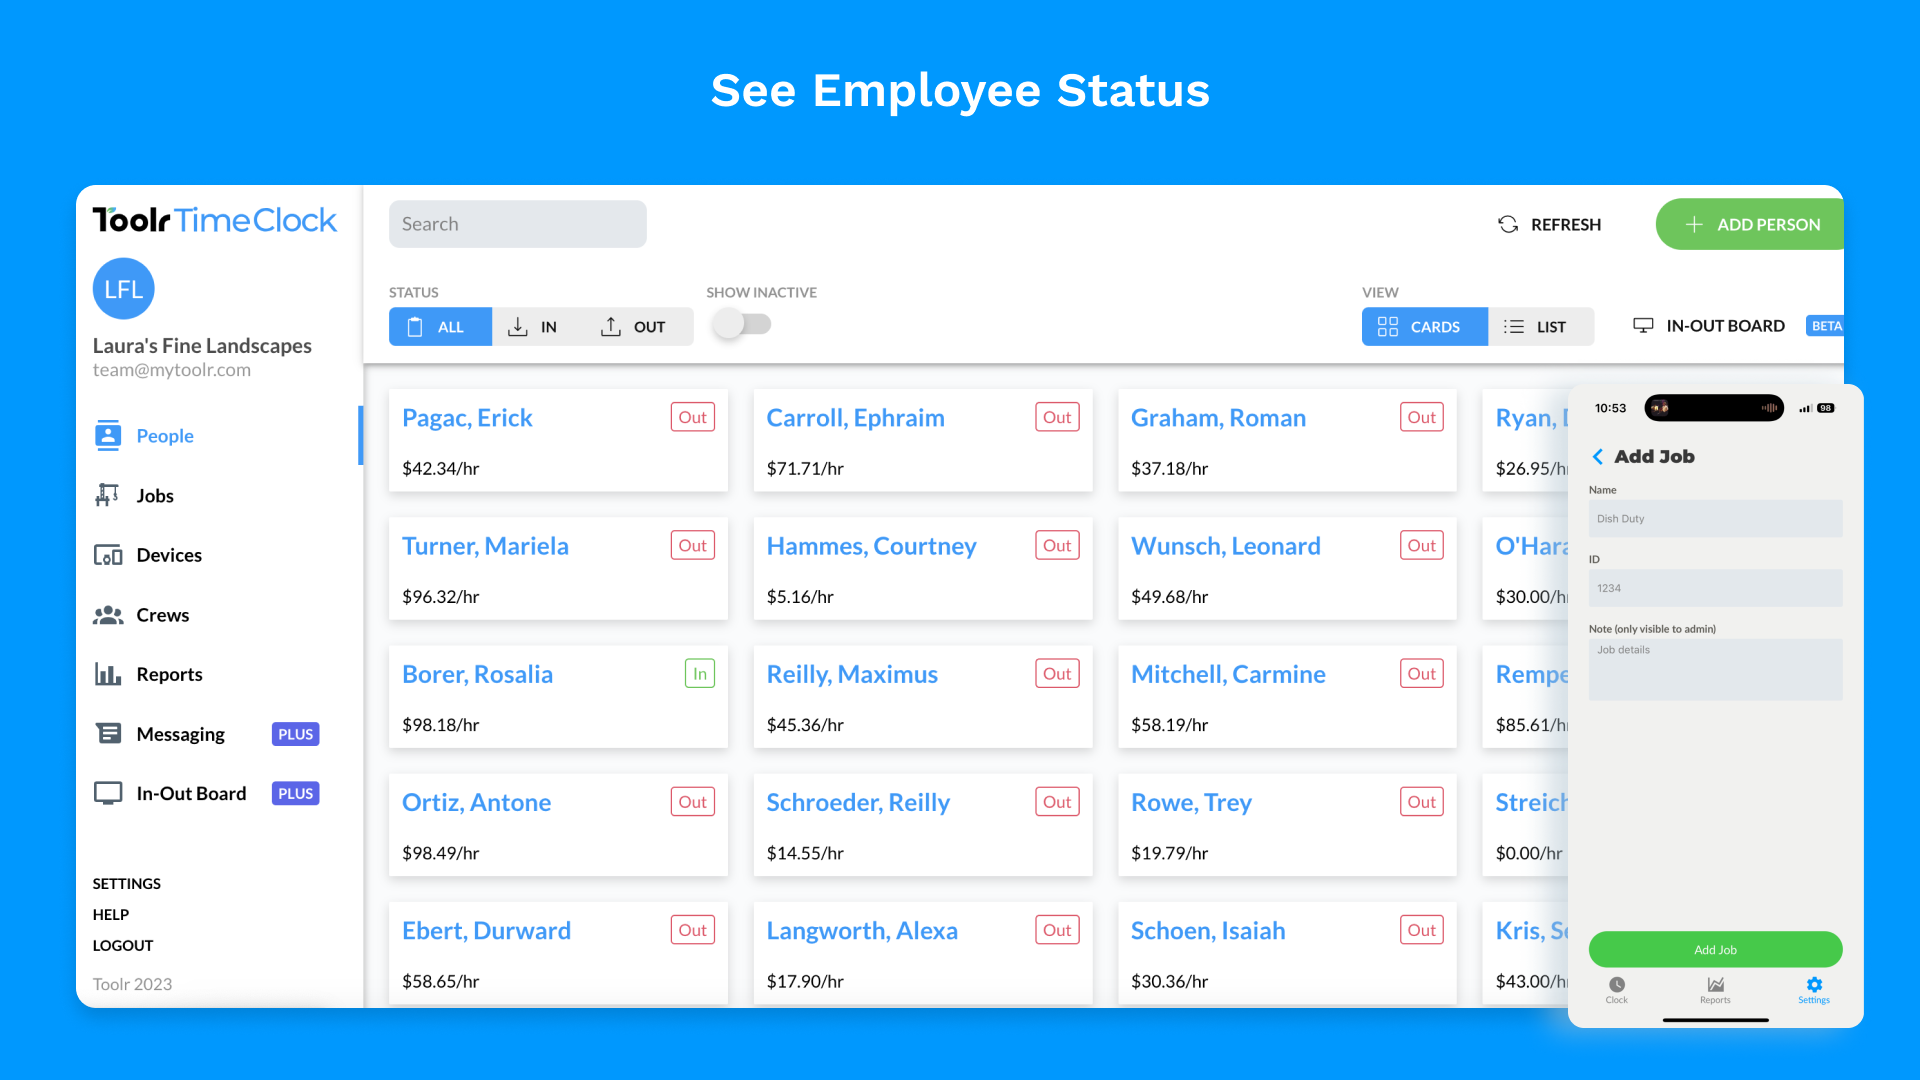Click the ADD PERSON button
Image resolution: width=1920 pixels, height=1080 pixels.
pos(1752,225)
